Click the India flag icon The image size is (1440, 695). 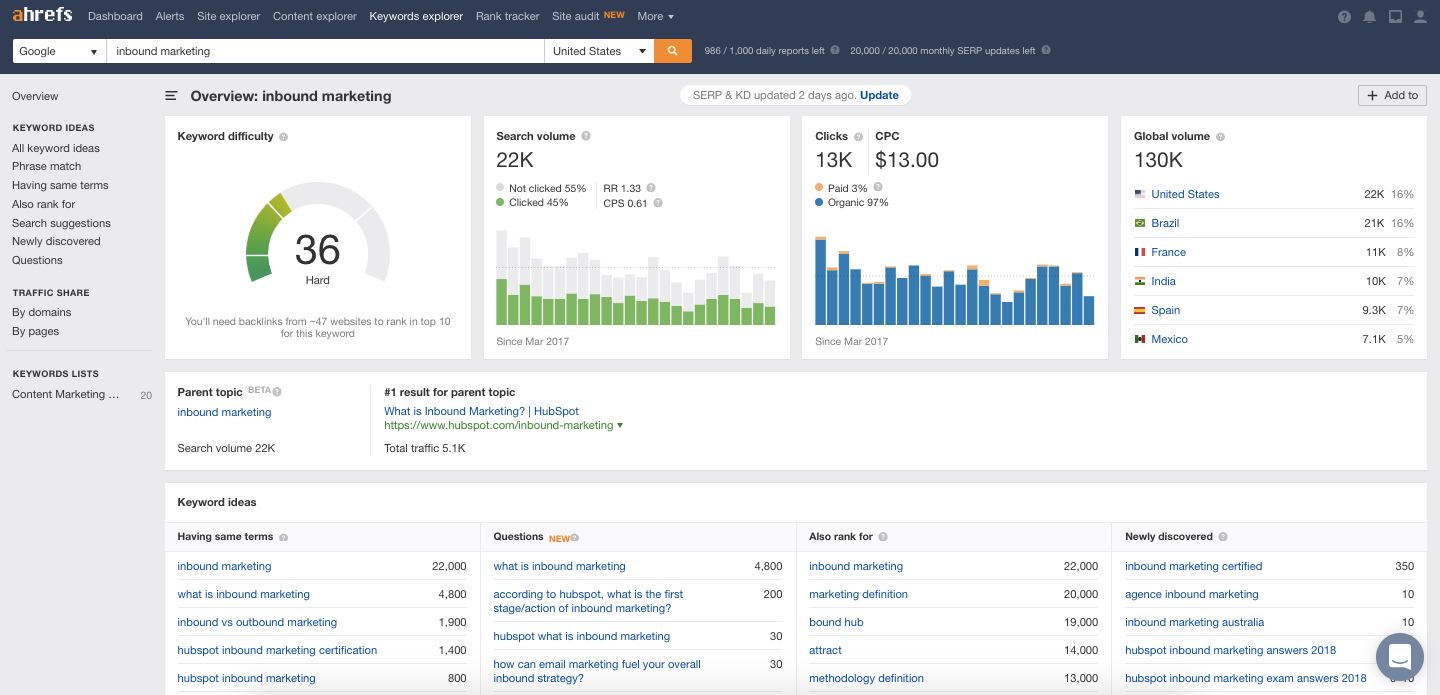click(x=1140, y=281)
